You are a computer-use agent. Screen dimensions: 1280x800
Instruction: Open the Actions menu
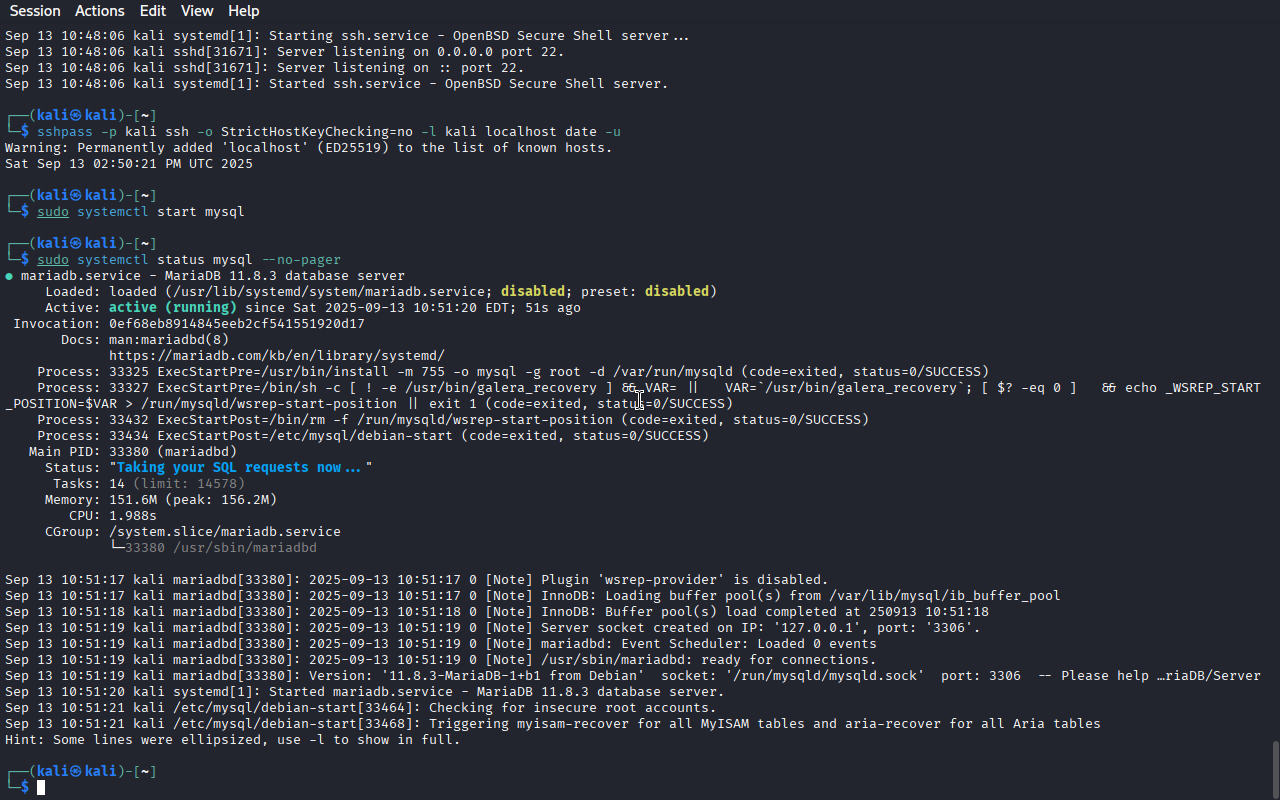click(100, 11)
